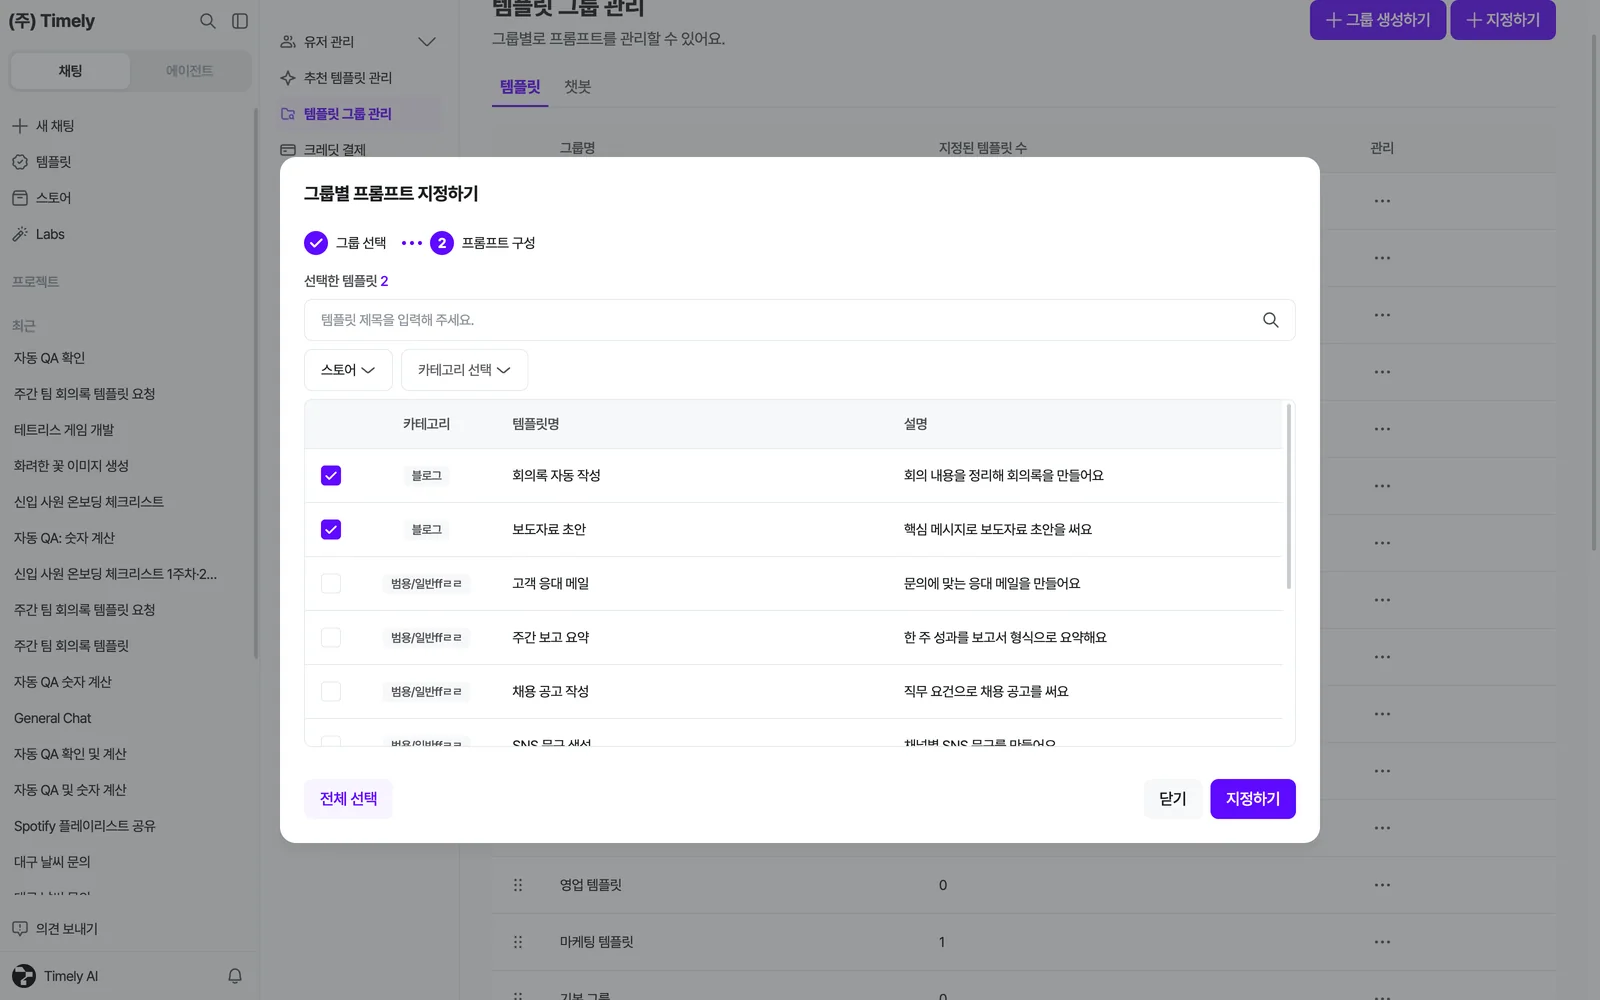The width and height of the screenshot is (1600, 1000).
Task: Click the 마케팅 템플릿 group name
Action: pyautogui.click(x=597, y=942)
